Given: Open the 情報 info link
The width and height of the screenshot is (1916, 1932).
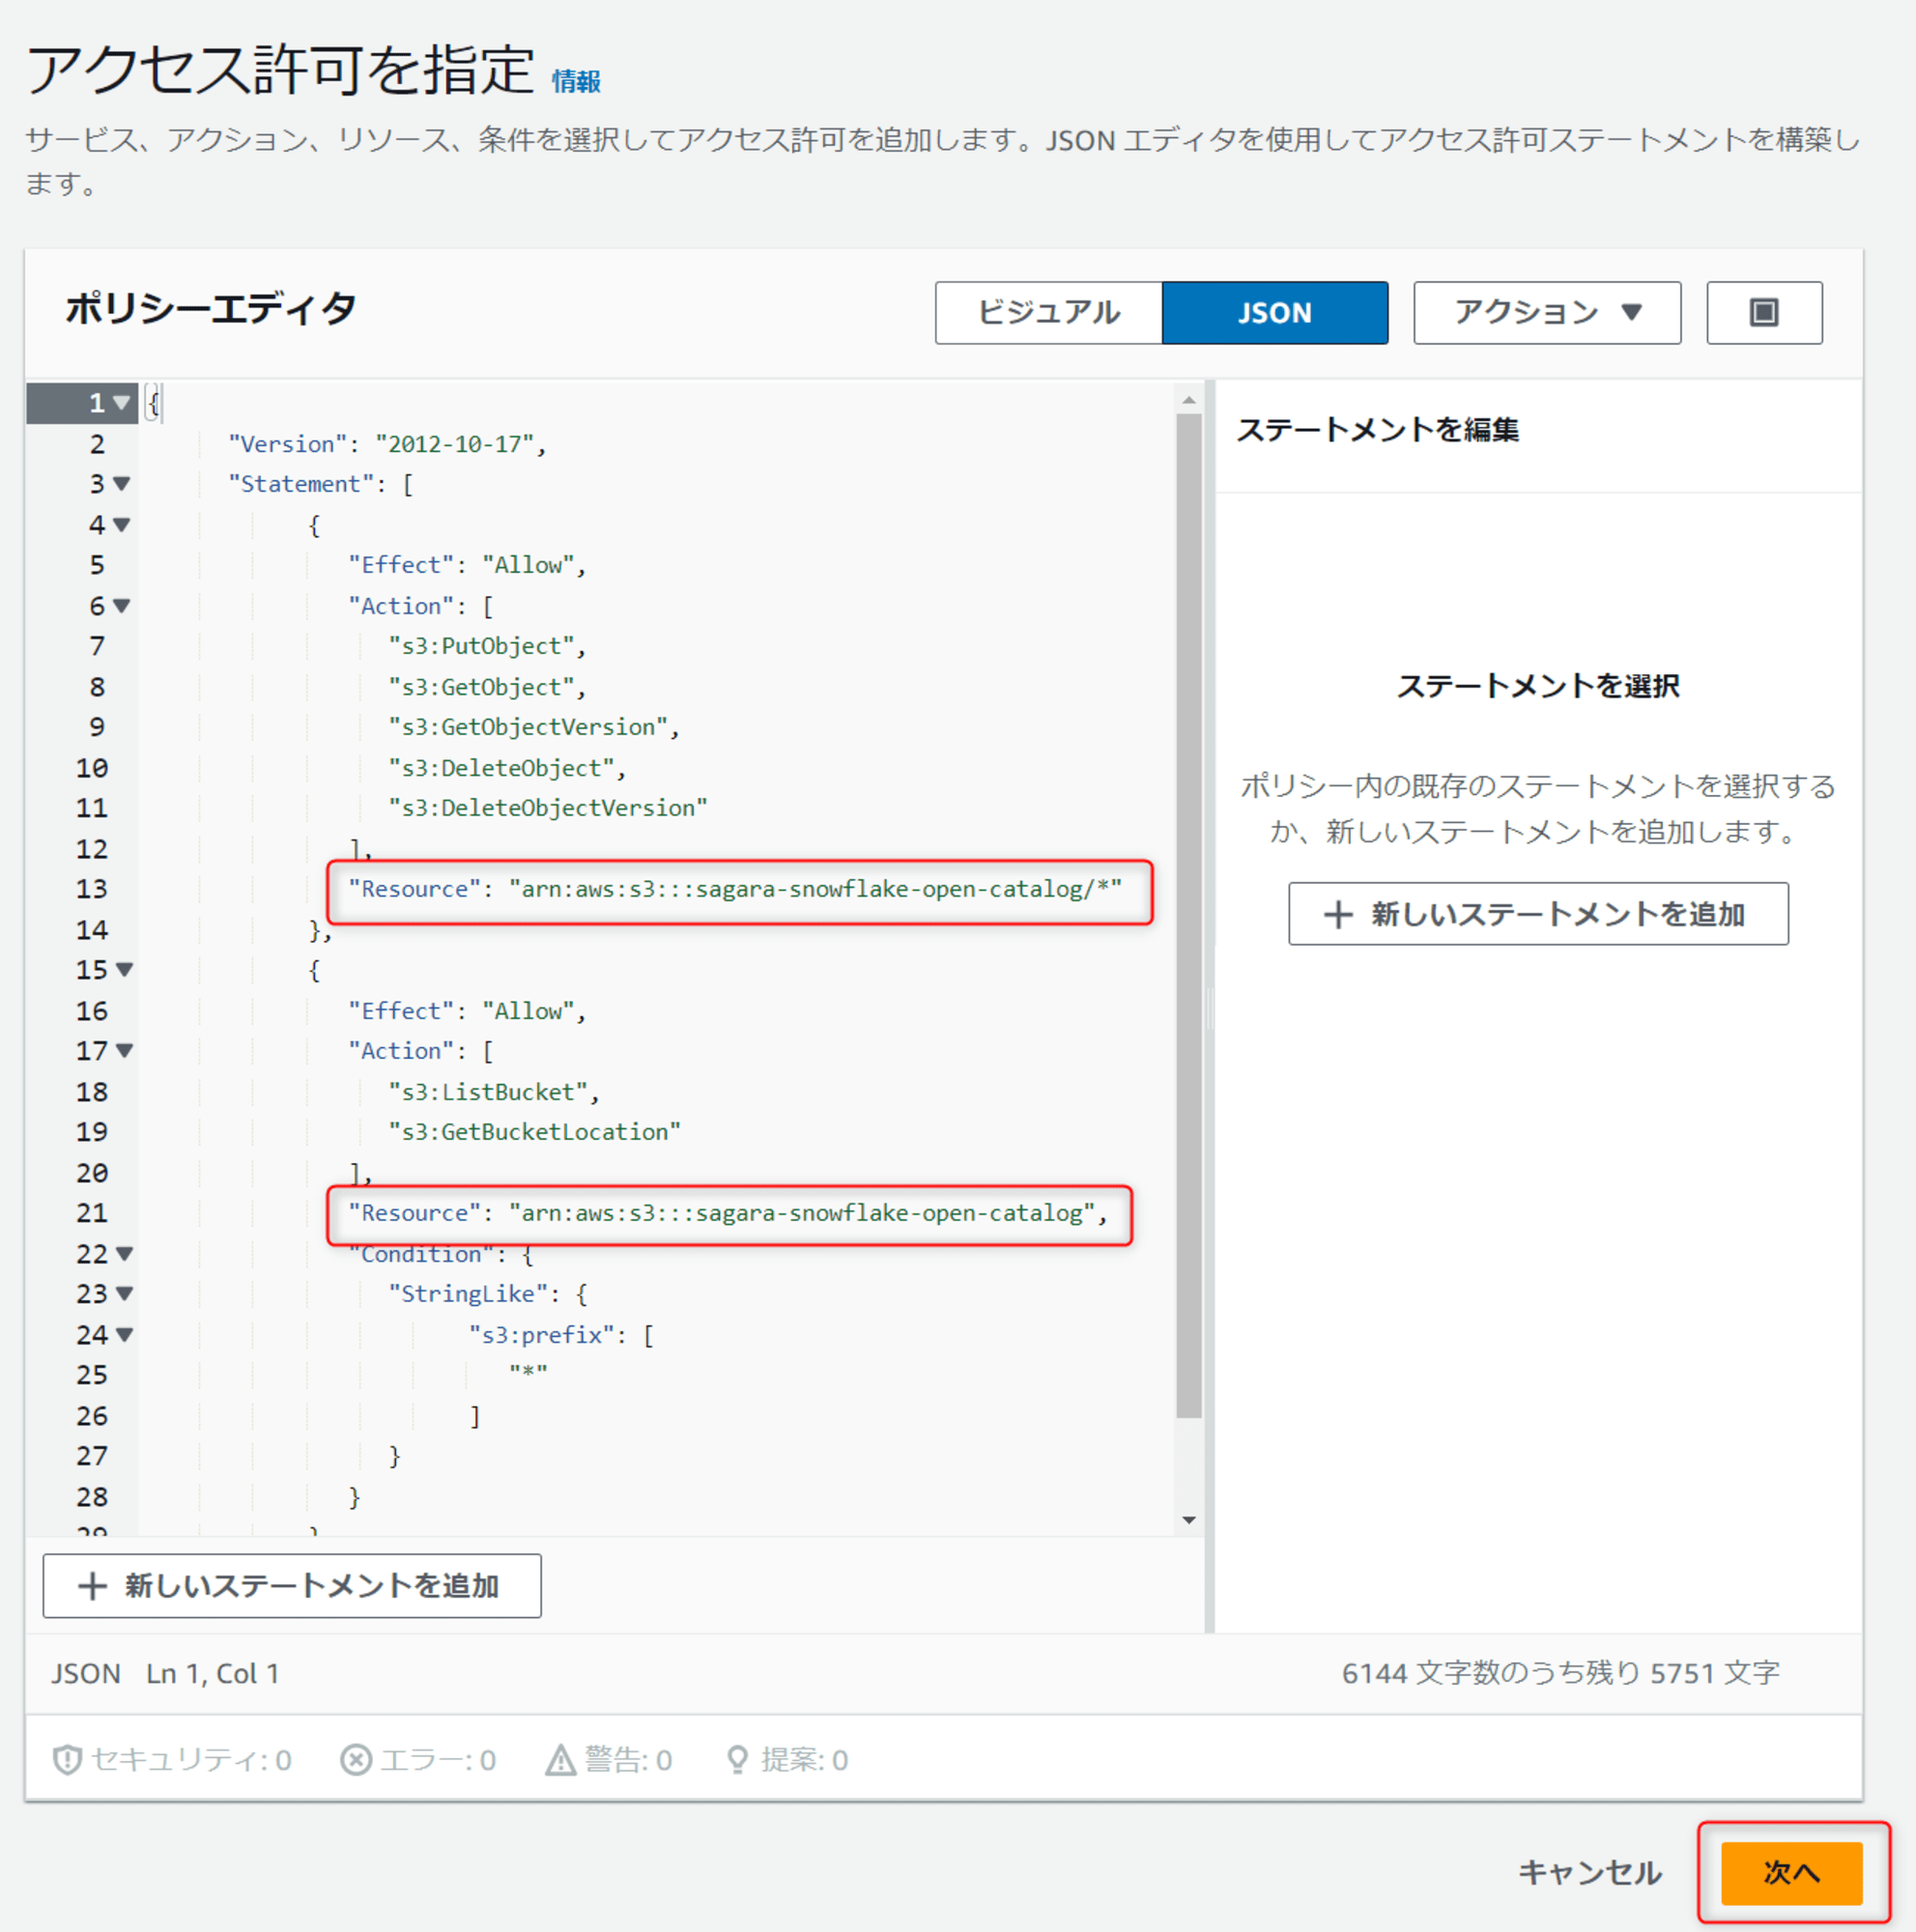Looking at the screenshot, I should [576, 81].
